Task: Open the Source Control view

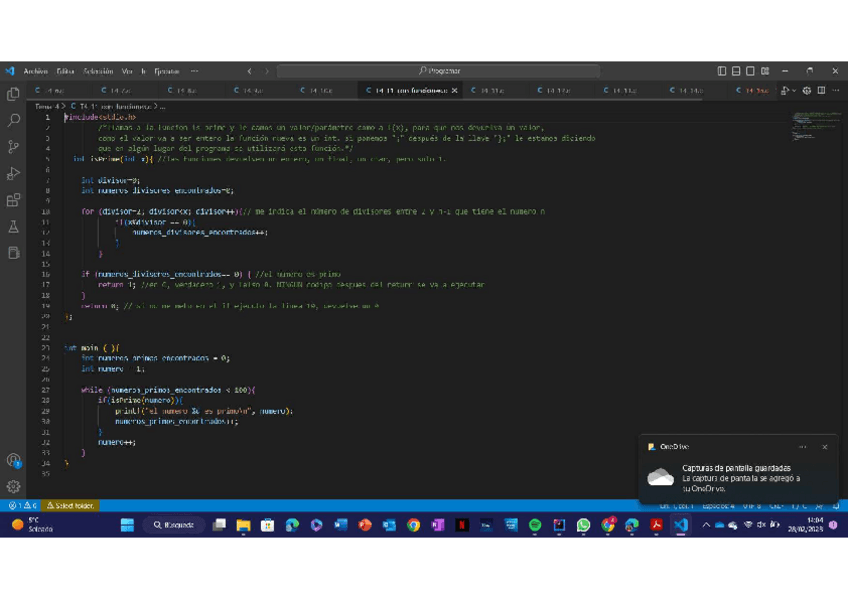Action: click(13, 147)
